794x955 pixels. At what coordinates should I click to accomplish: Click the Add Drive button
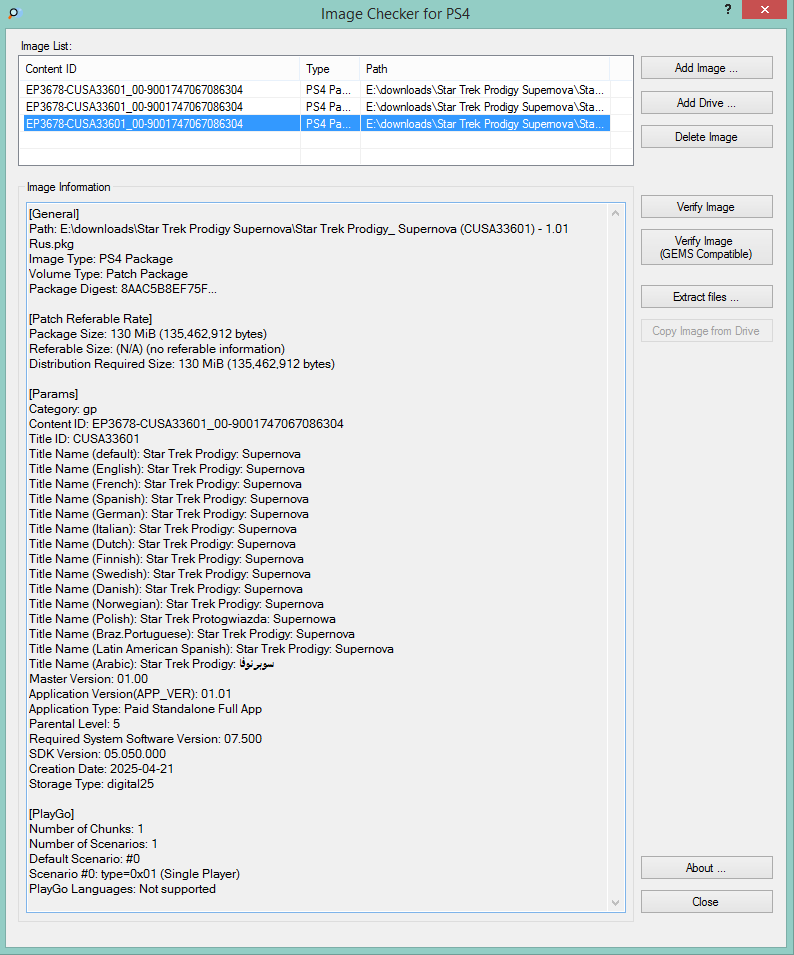[706, 103]
